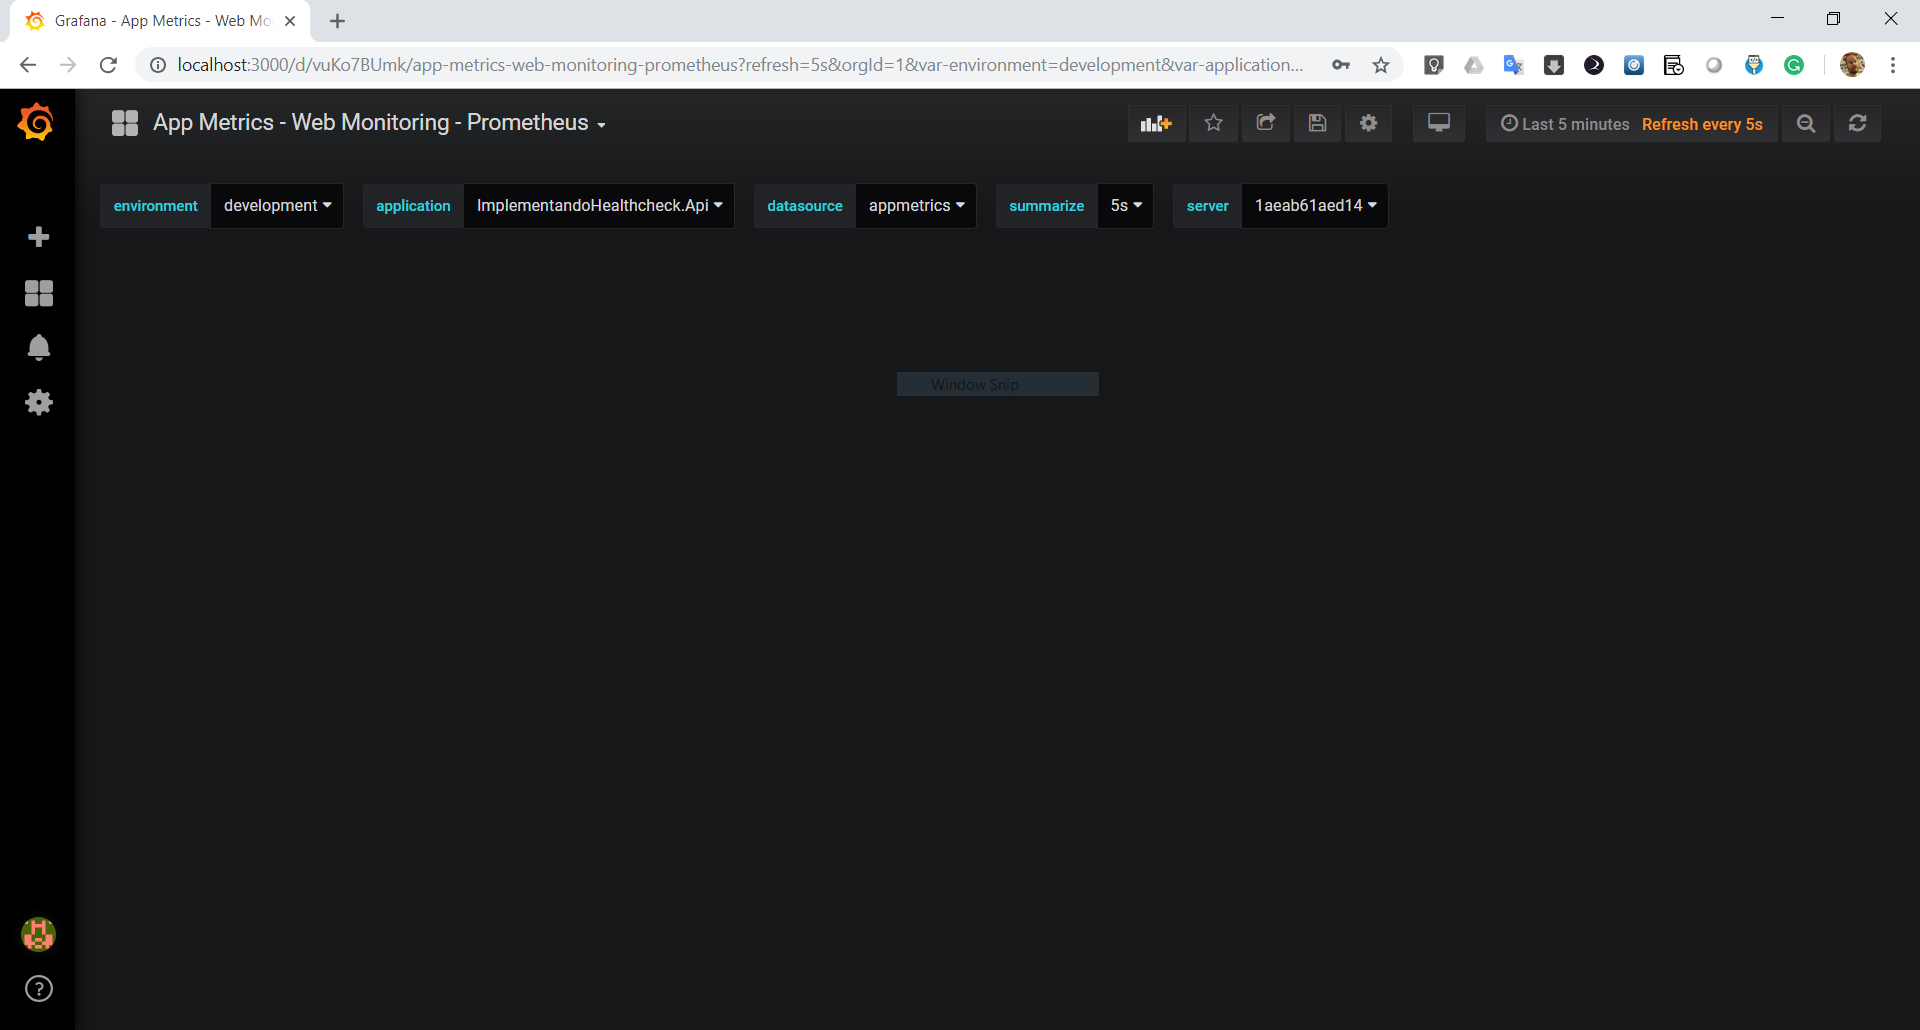The width and height of the screenshot is (1920, 1030).
Task: Open the Alerting bell in the sidebar
Action: click(39, 347)
